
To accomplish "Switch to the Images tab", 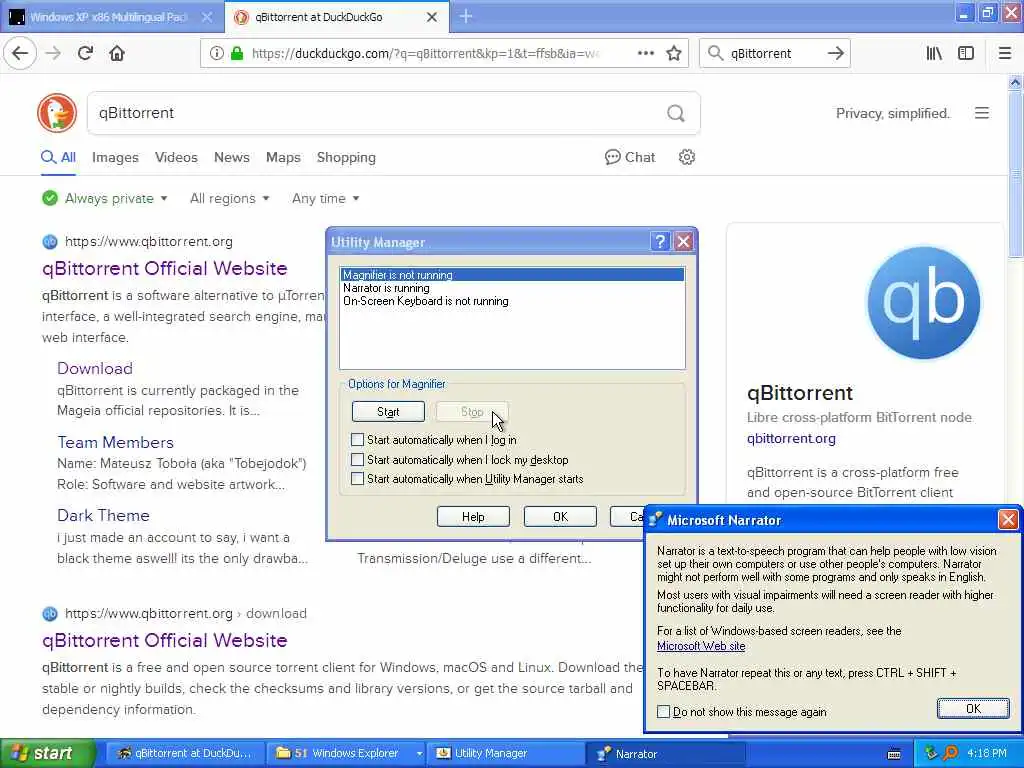I will coord(115,157).
